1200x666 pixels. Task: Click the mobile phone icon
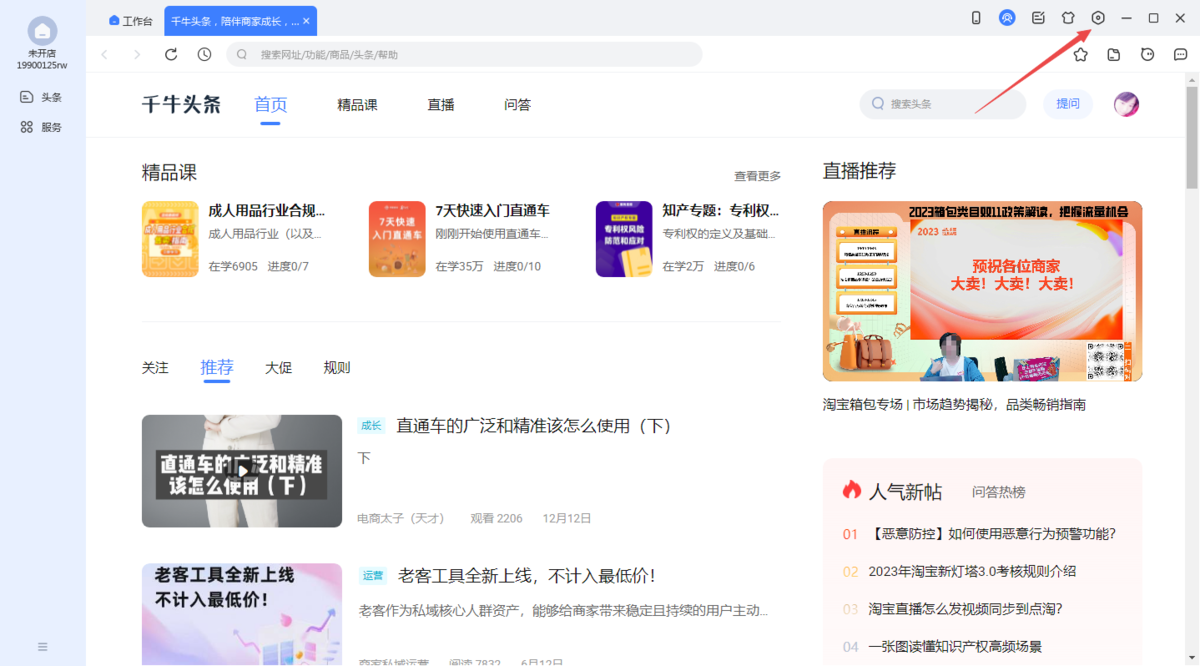(x=976, y=18)
